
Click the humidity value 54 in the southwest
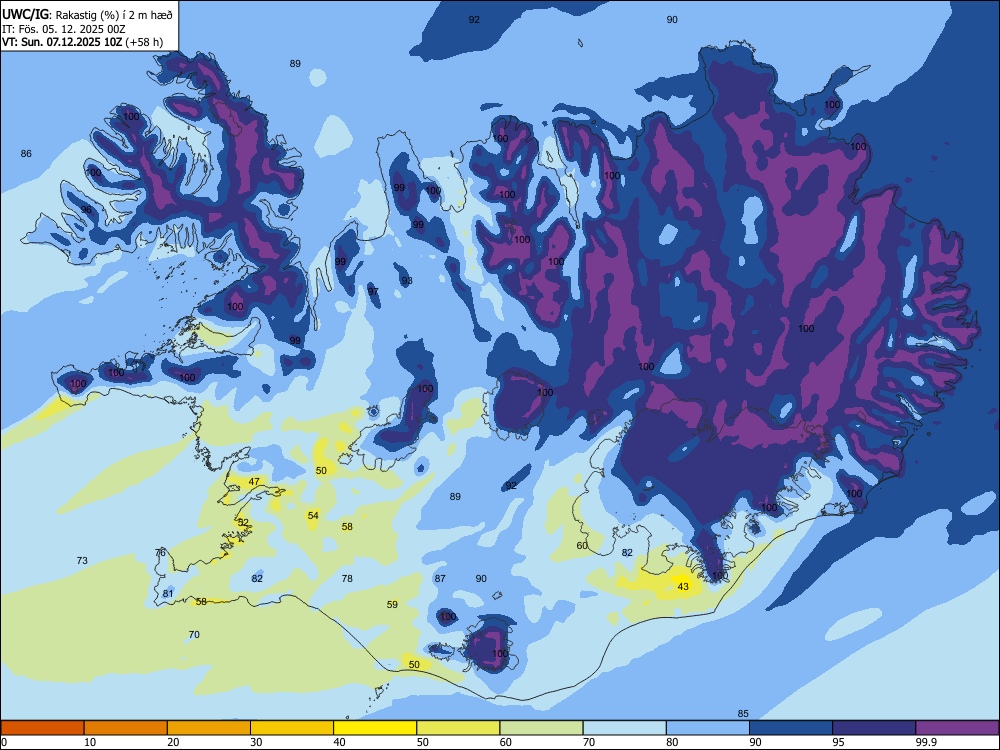[x=313, y=515]
